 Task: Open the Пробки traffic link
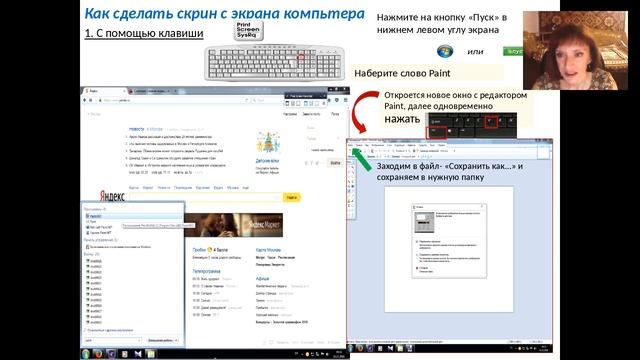(x=199, y=250)
